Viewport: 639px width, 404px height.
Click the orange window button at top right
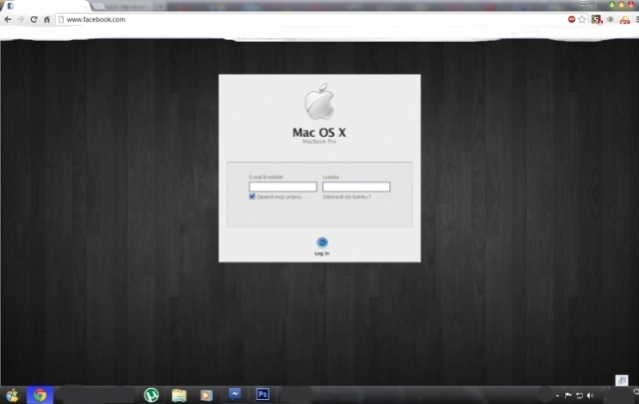tap(621, 4)
